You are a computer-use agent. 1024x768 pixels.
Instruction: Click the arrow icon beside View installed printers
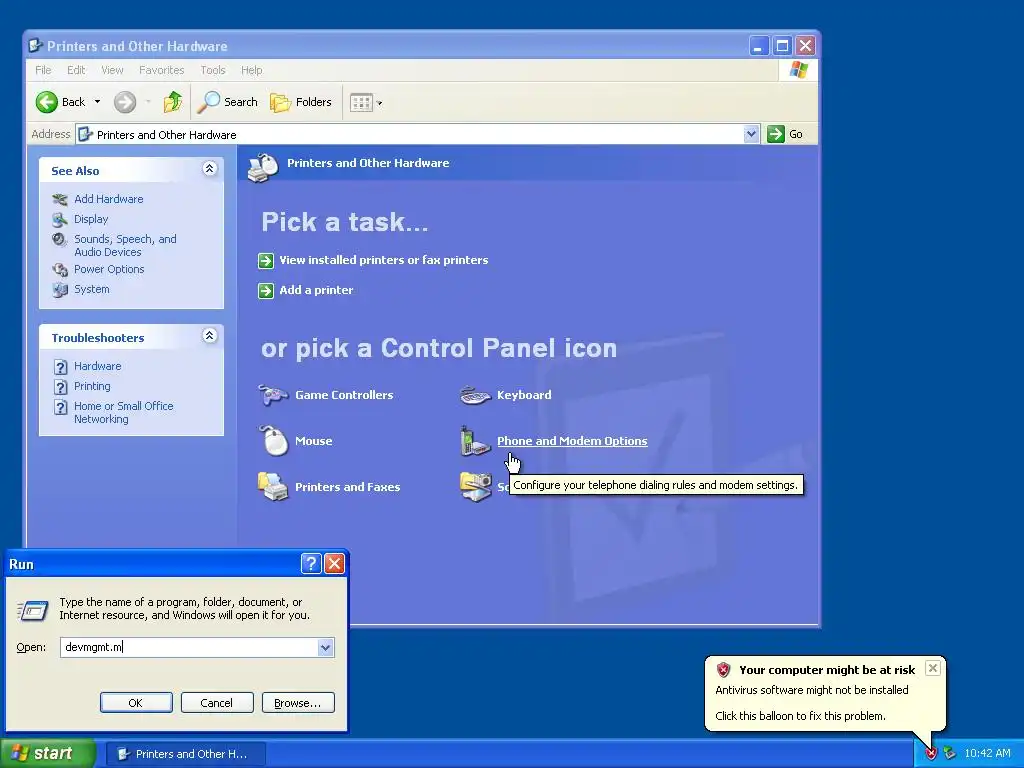point(266,261)
